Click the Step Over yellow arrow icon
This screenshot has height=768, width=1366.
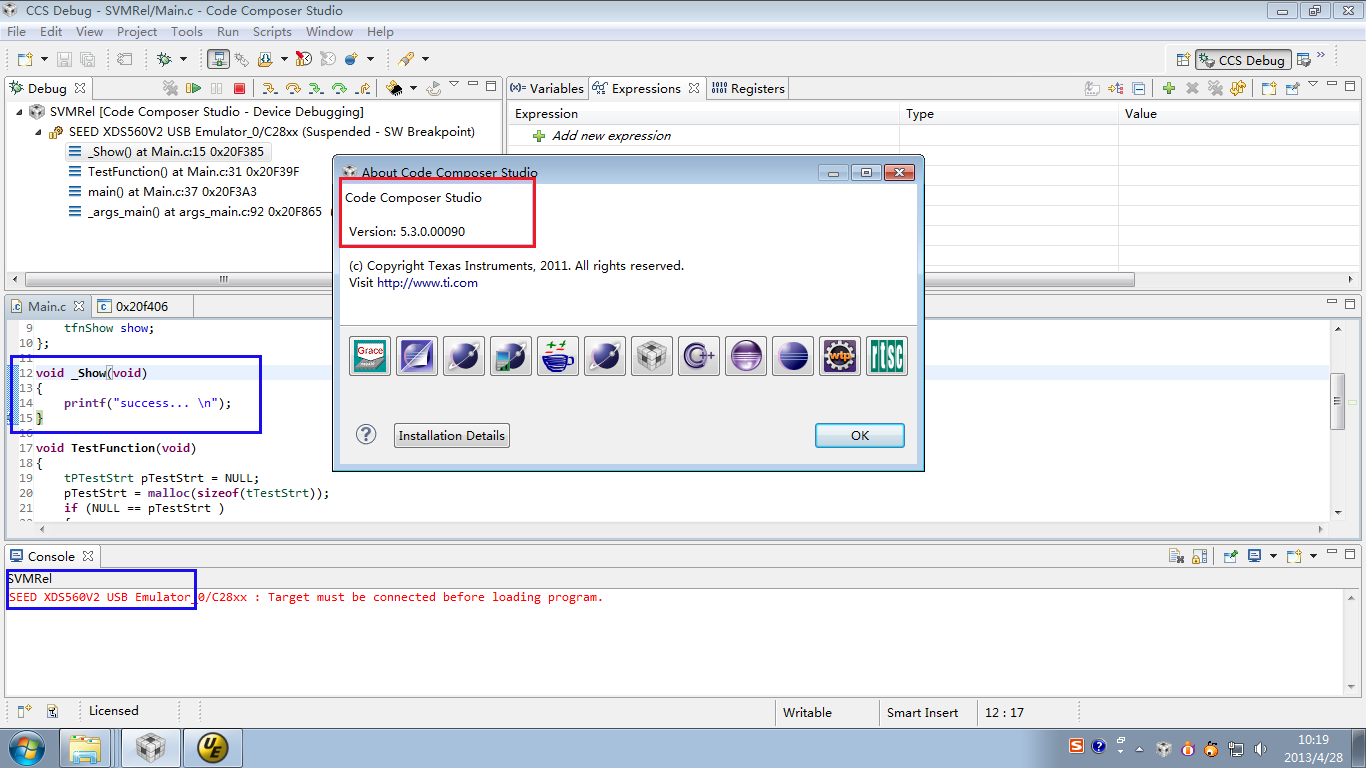(293, 88)
